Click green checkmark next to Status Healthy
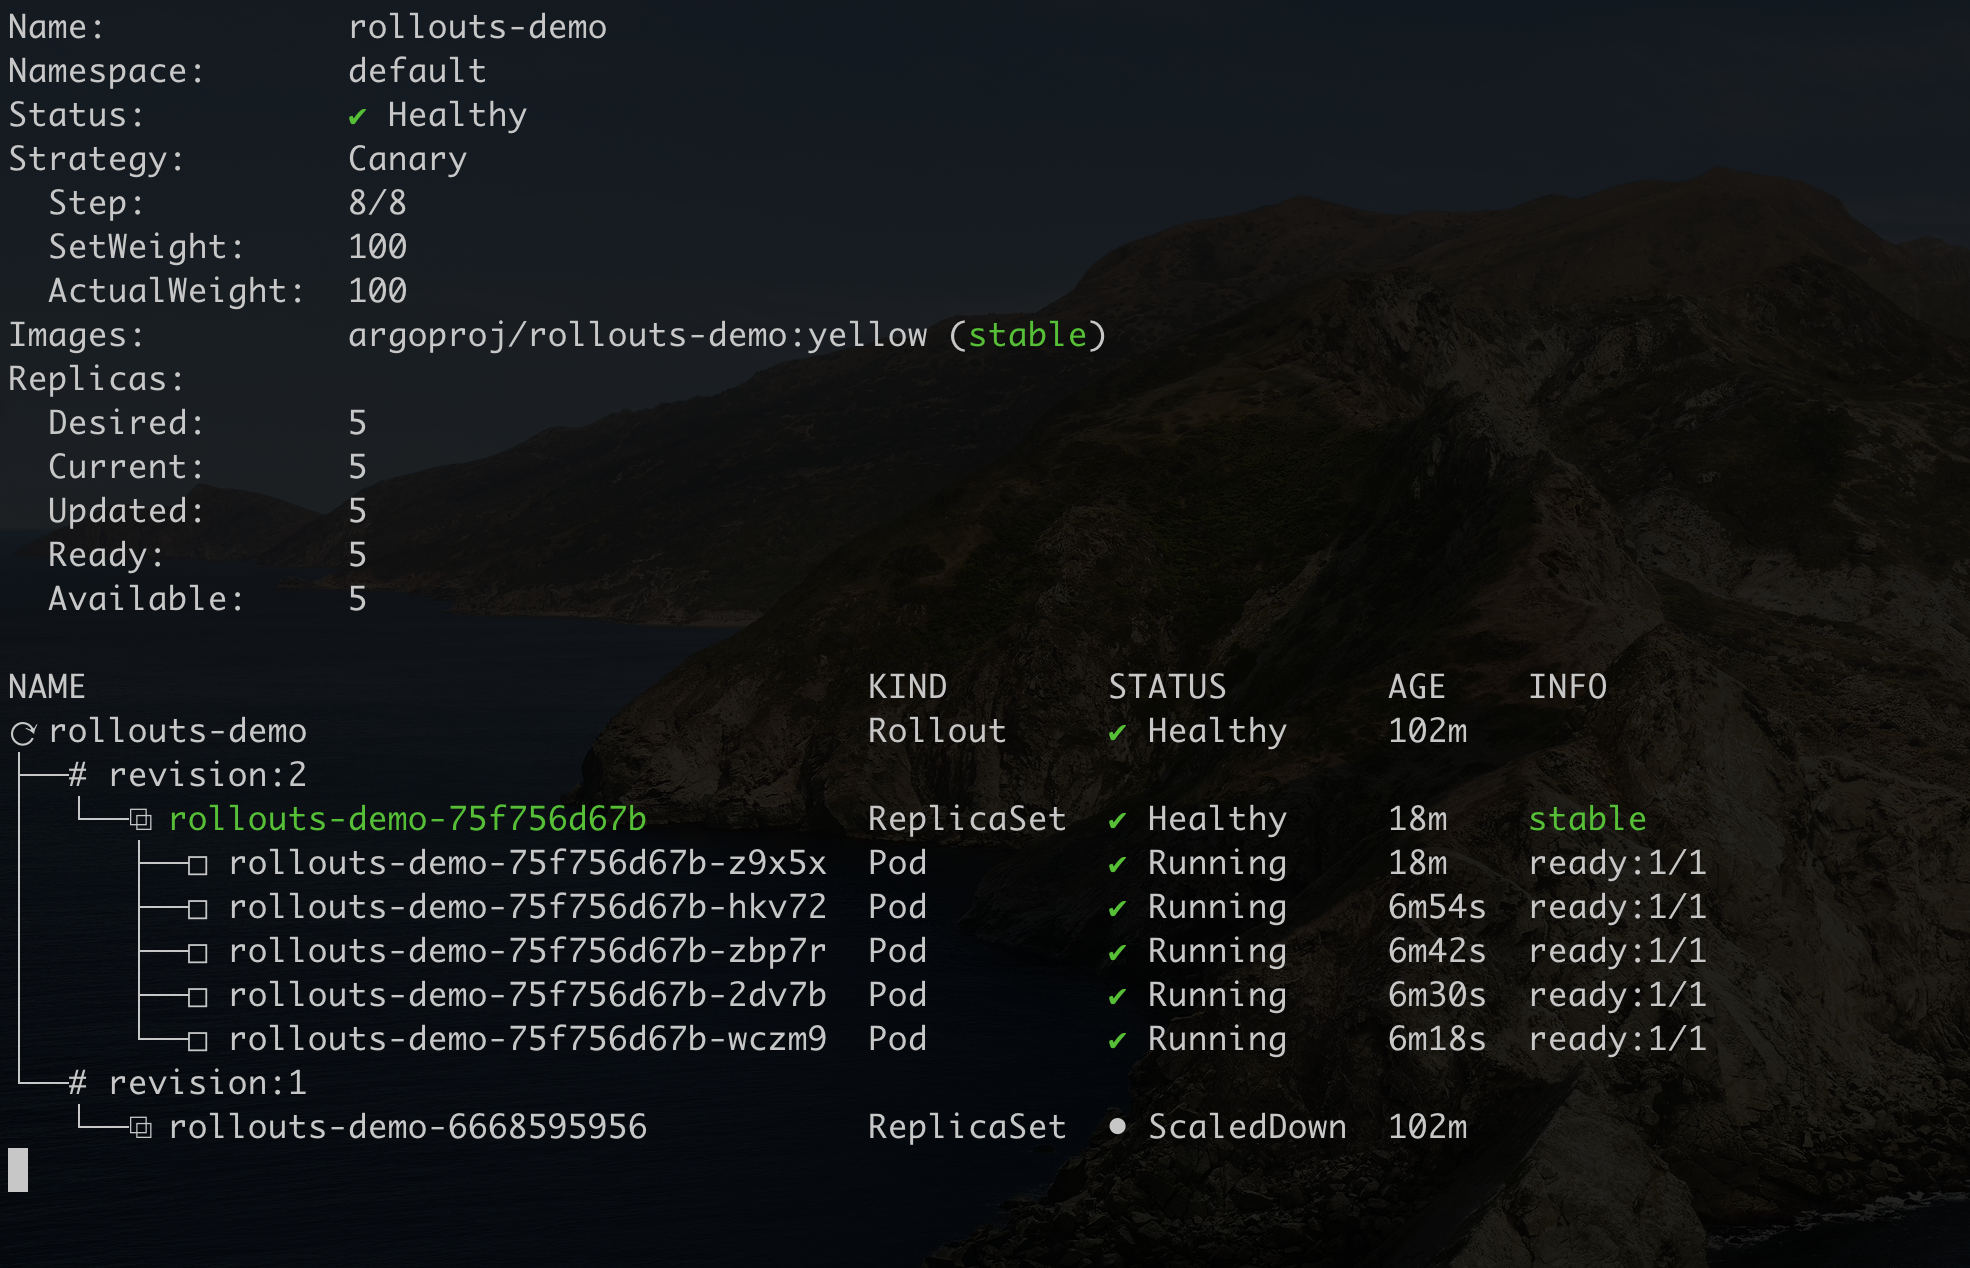Viewport: 1970px width, 1268px height. (357, 117)
